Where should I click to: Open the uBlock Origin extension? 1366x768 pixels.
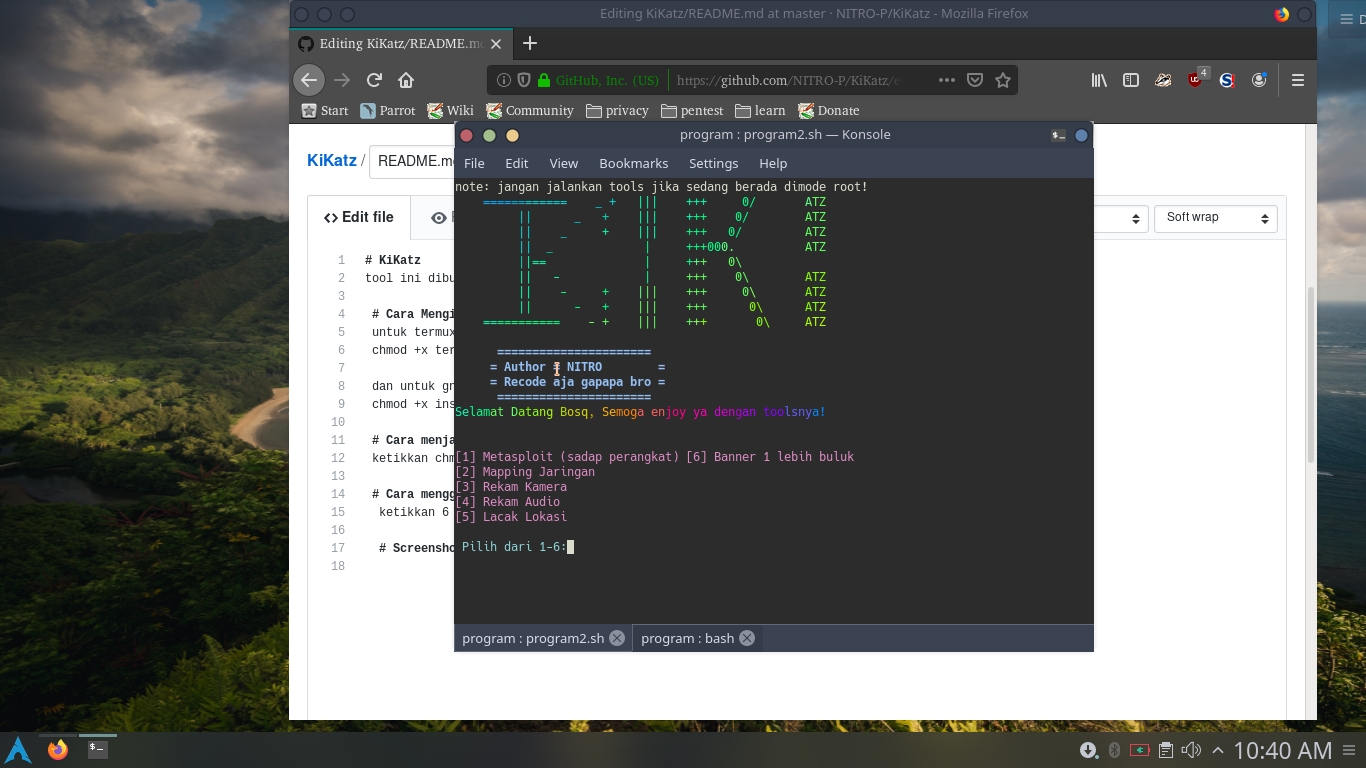point(1196,80)
